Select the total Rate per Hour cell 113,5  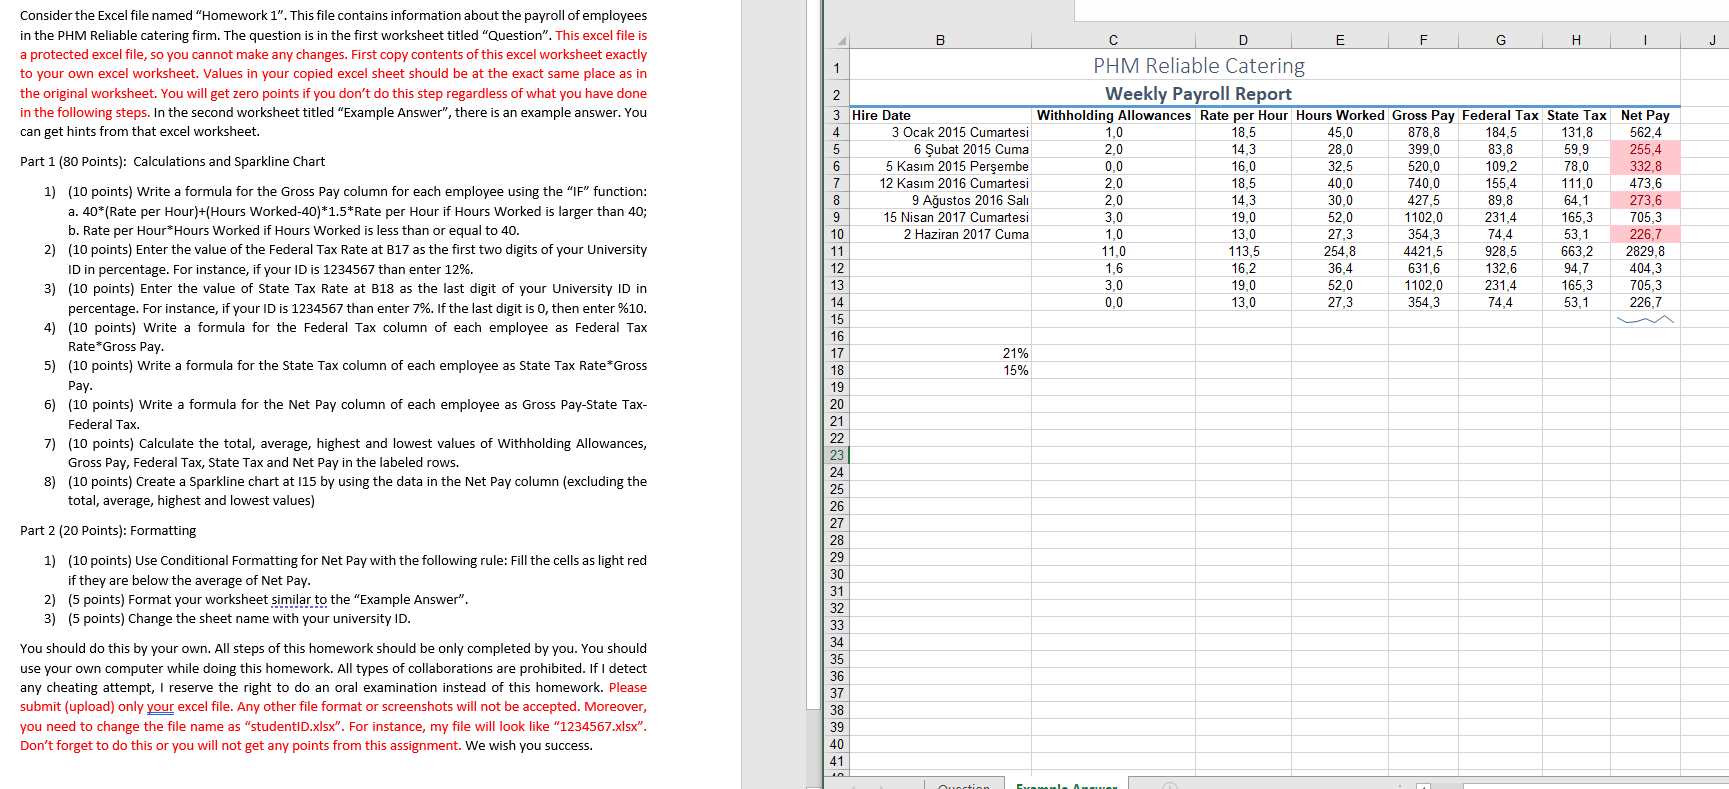(1243, 251)
